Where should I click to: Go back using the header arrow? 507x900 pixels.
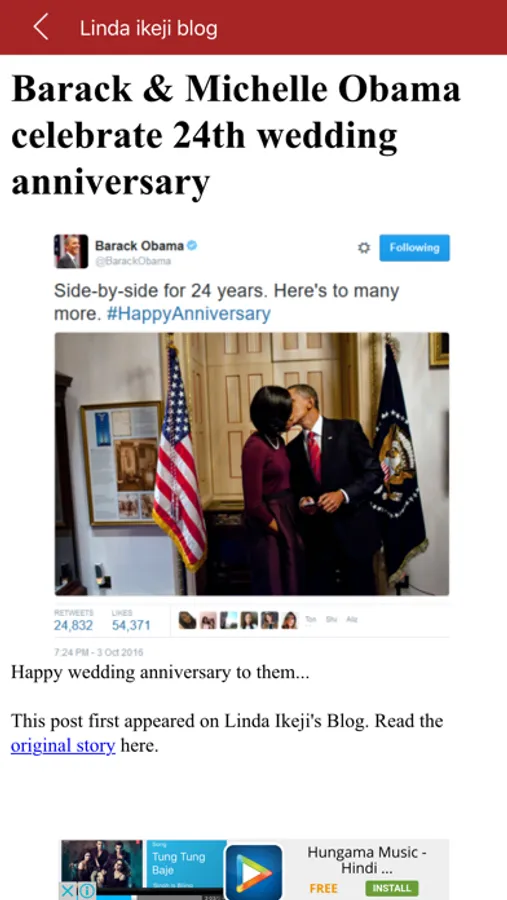[41, 28]
